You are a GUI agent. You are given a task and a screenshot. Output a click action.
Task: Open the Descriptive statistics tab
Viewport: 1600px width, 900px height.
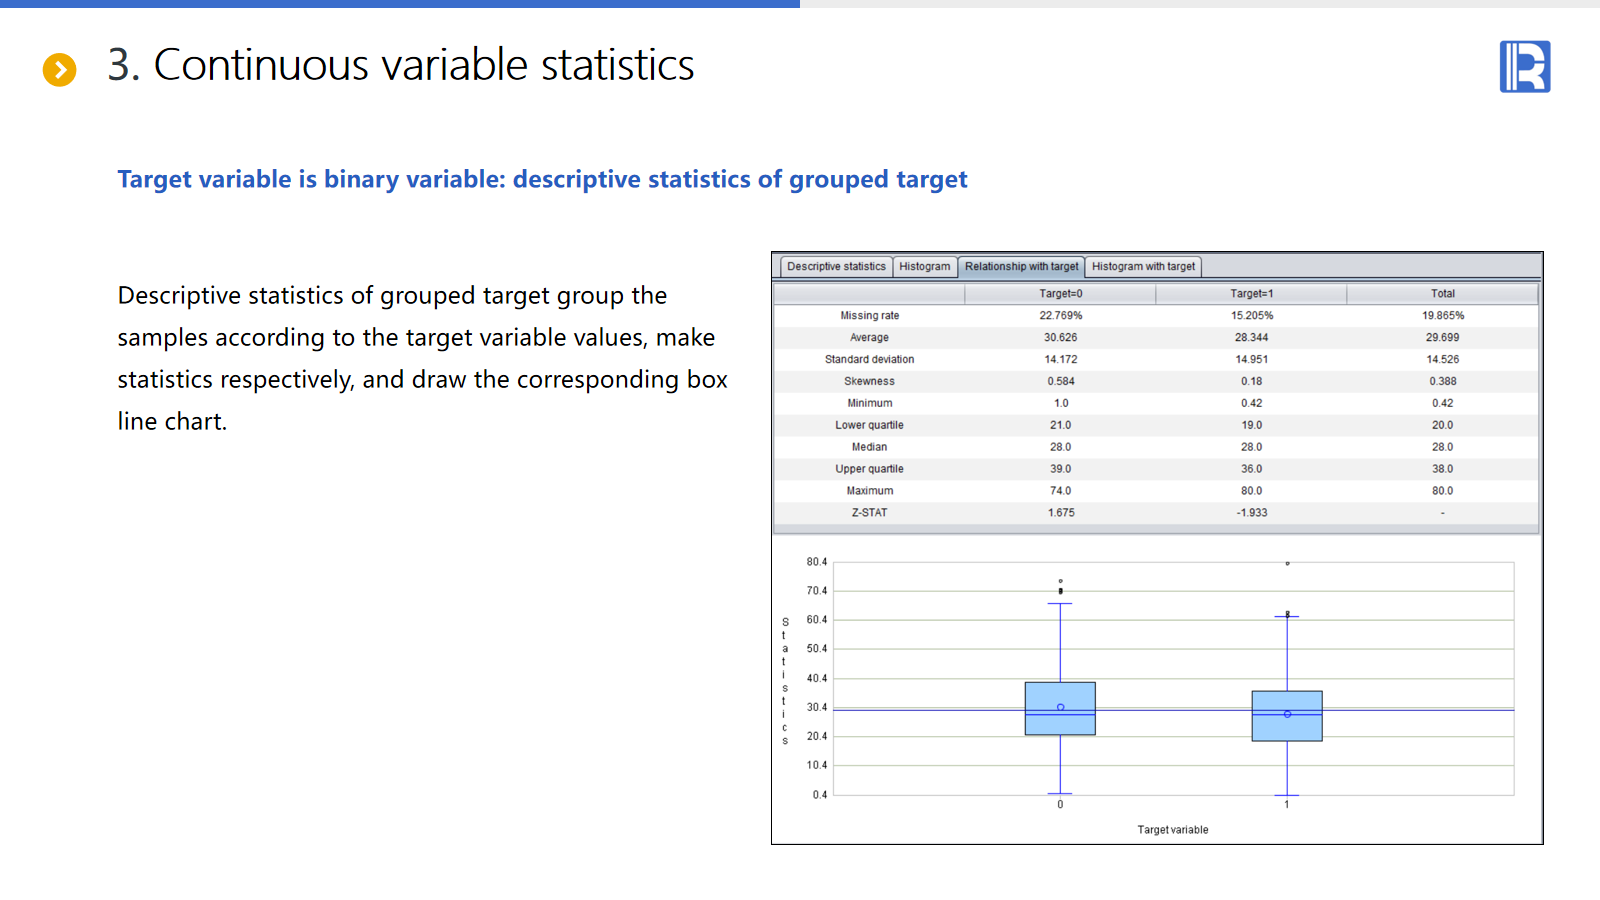click(836, 267)
